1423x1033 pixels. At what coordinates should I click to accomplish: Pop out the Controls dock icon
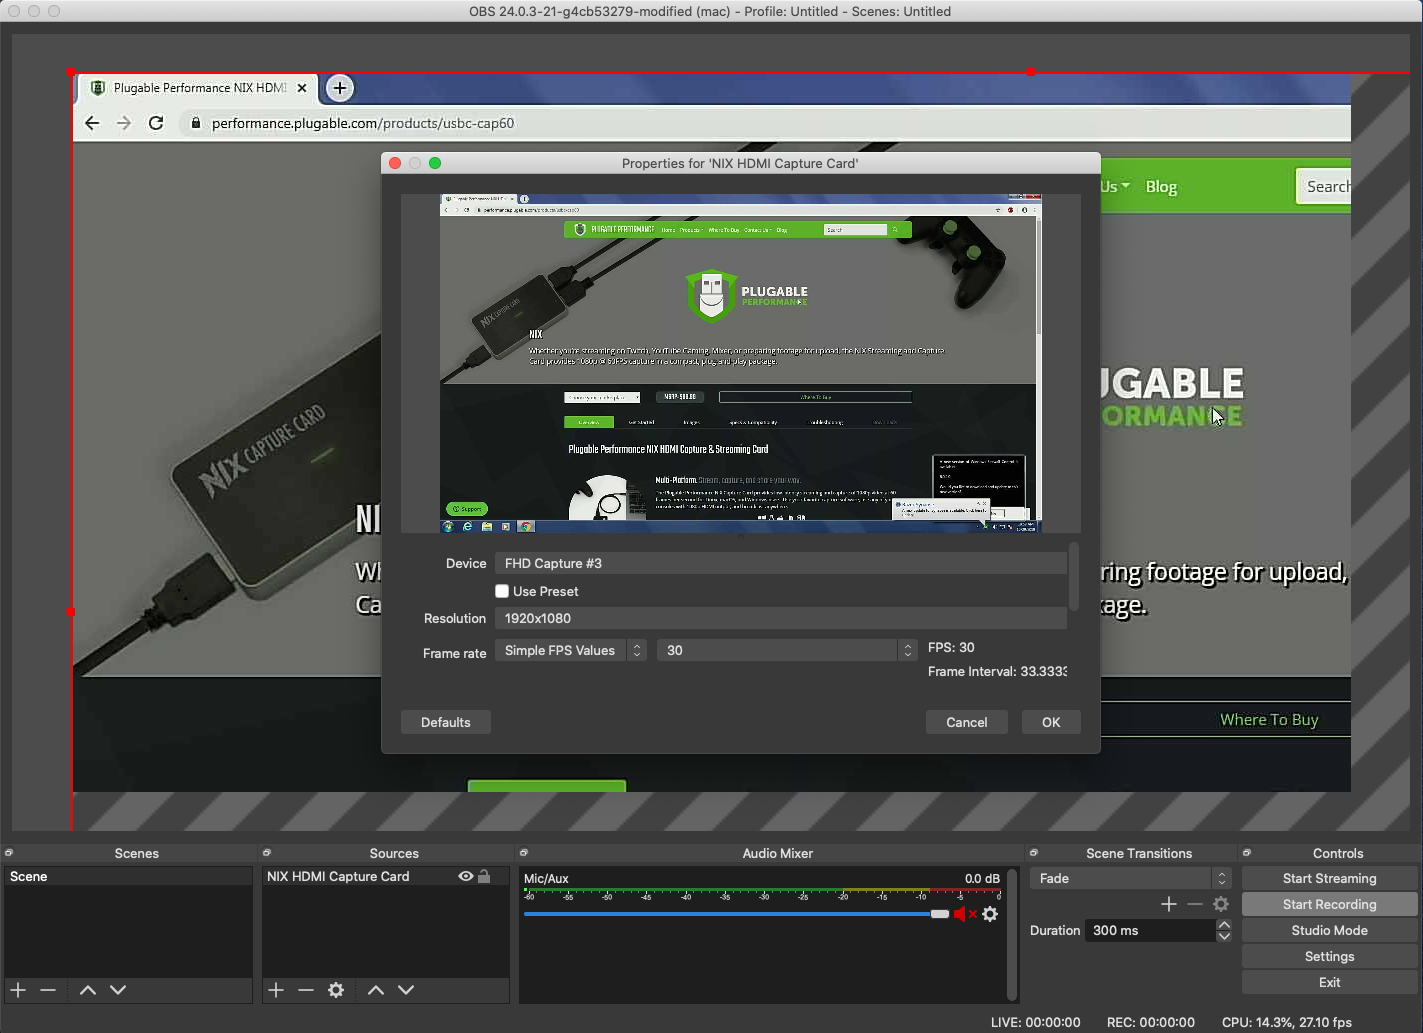[x=1247, y=853]
